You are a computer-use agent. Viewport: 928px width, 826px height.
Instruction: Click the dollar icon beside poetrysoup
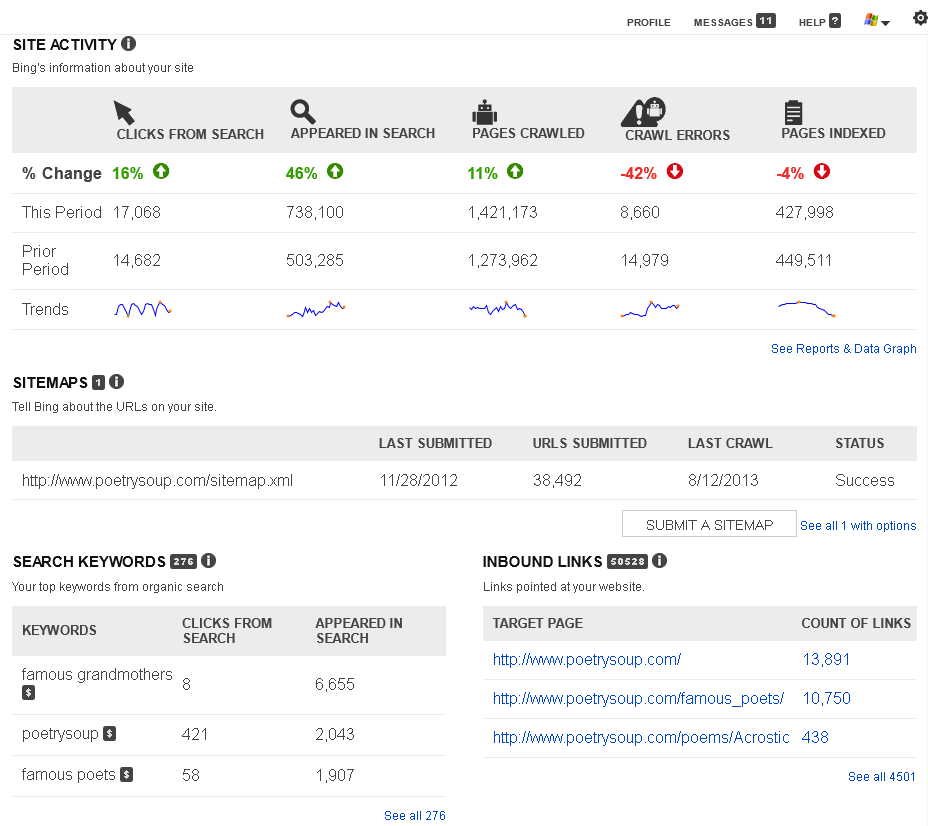click(109, 734)
